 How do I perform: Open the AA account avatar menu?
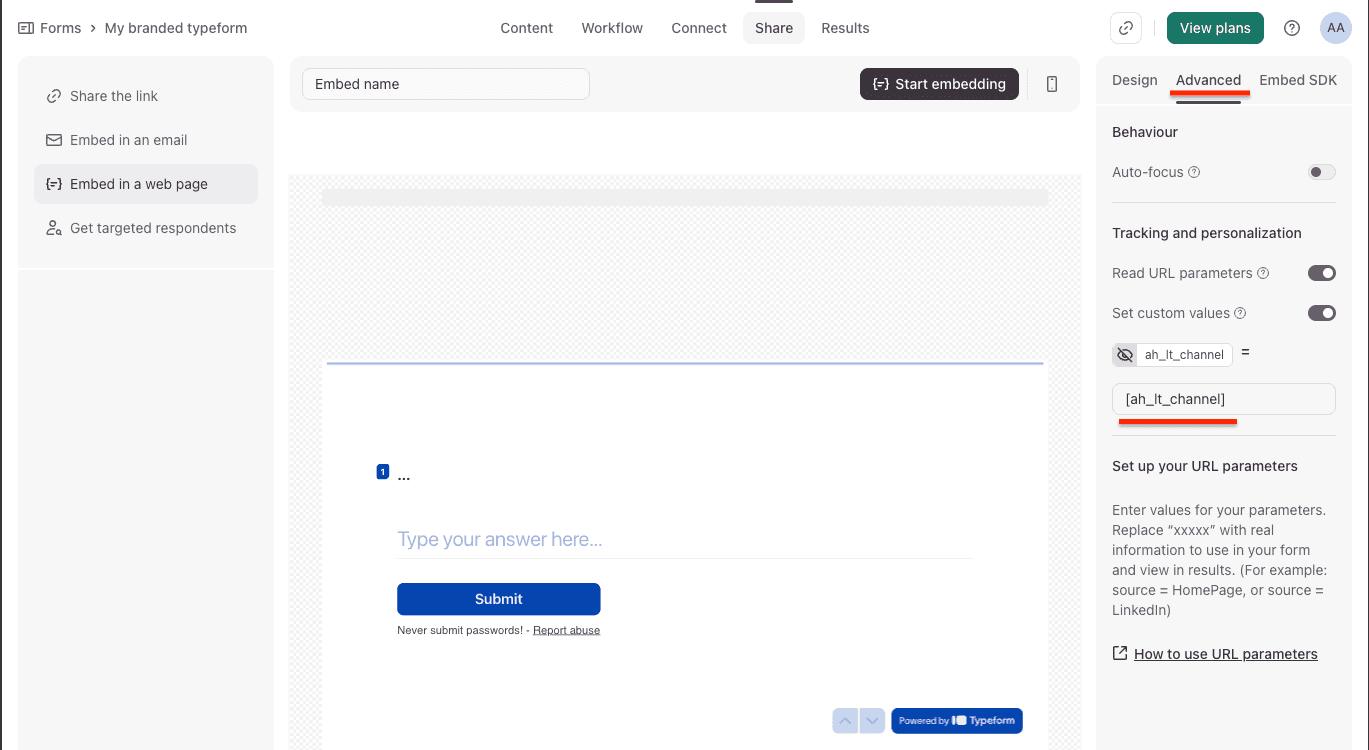pos(1336,27)
